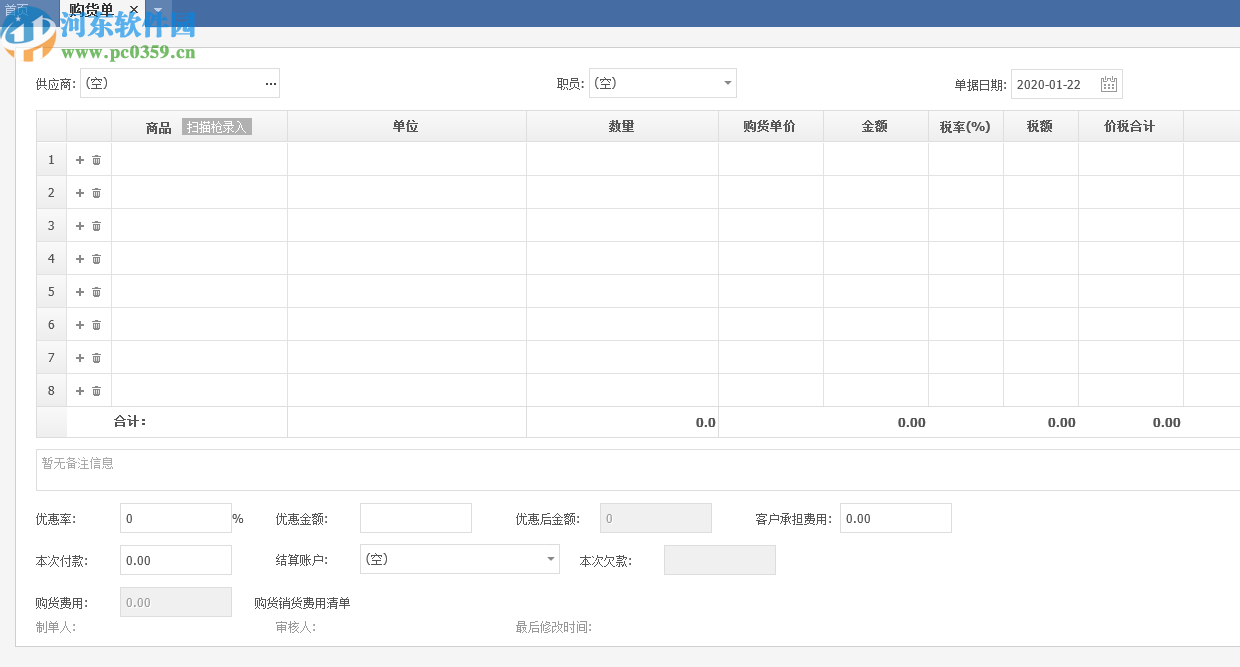The width and height of the screenshot is (1240, 667).
Task: Click the ... button to pick a 供应商
Action: coord(270,83)
